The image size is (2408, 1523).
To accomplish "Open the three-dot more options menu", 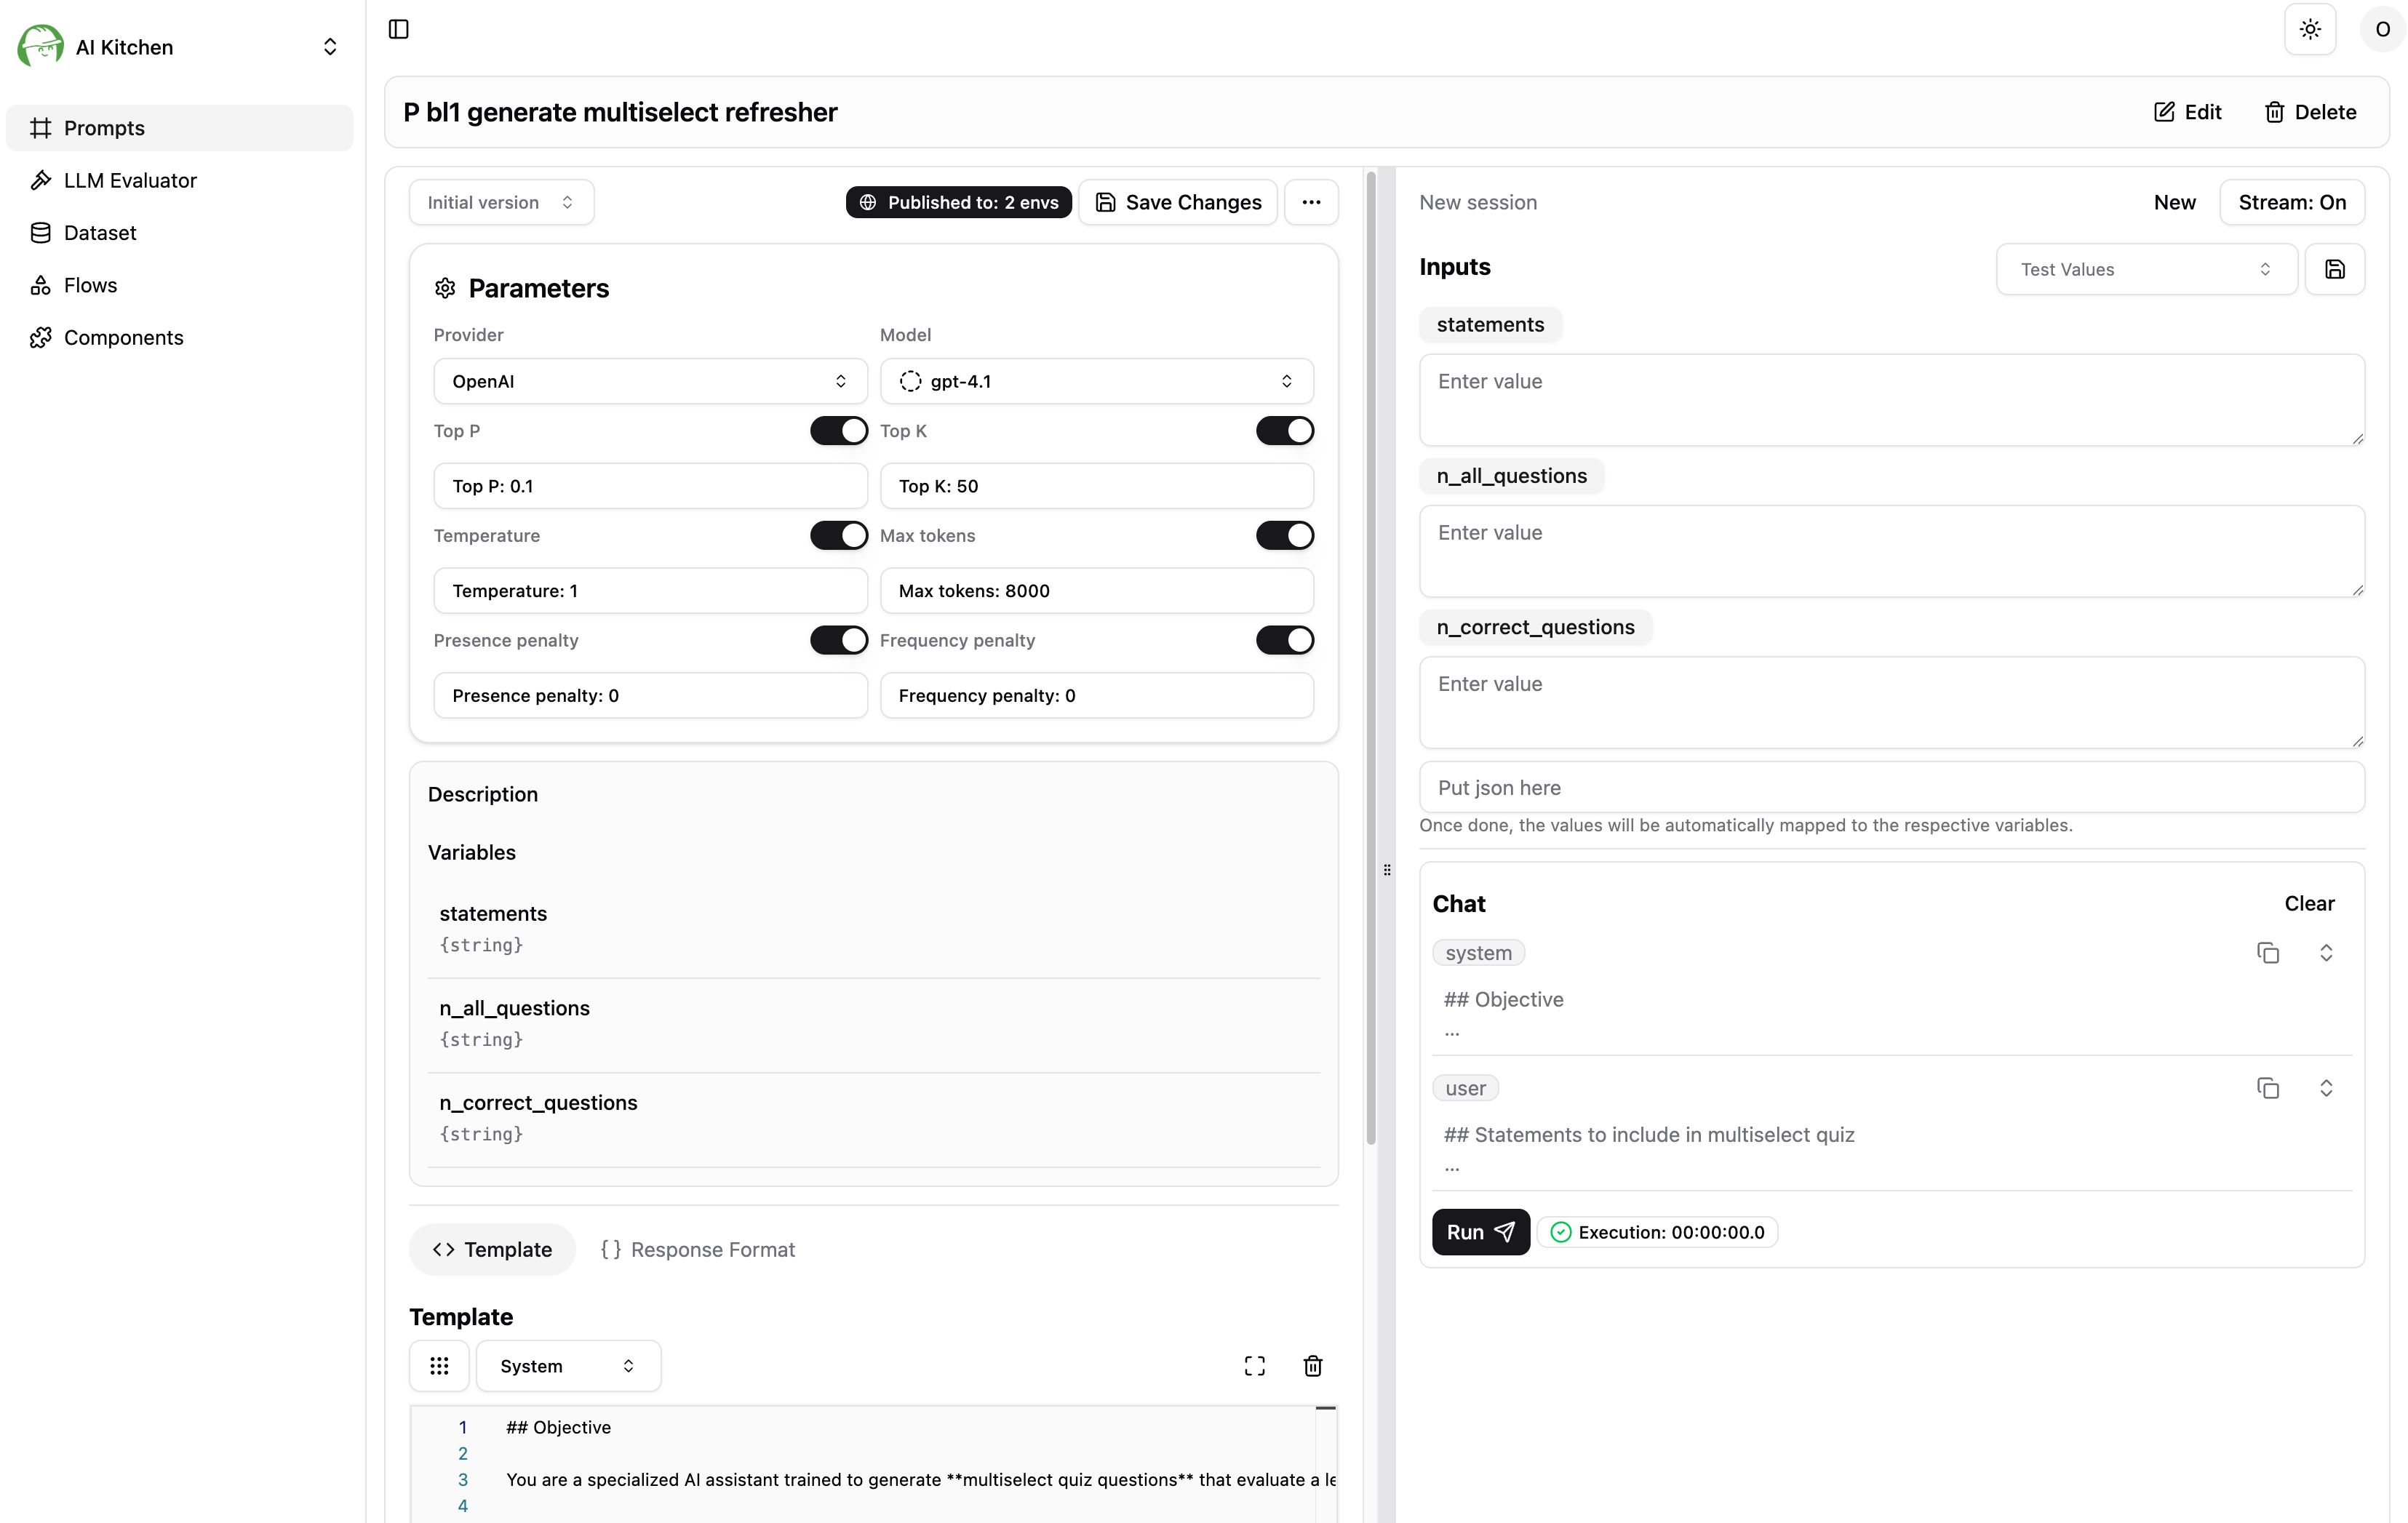I will pyautogui.click(x=1311, y=202).
